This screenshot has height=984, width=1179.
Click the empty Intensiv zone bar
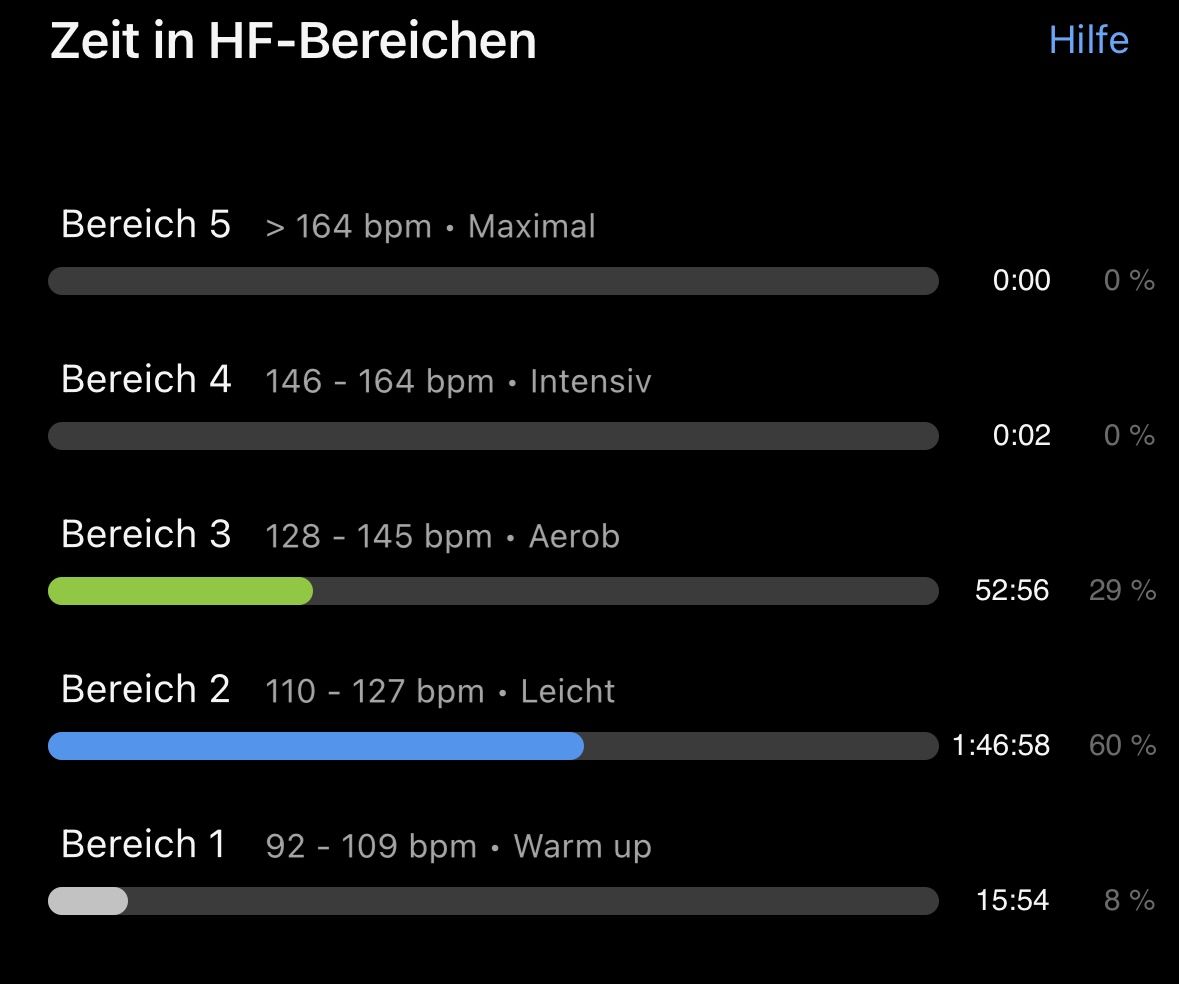pos(493,436)
